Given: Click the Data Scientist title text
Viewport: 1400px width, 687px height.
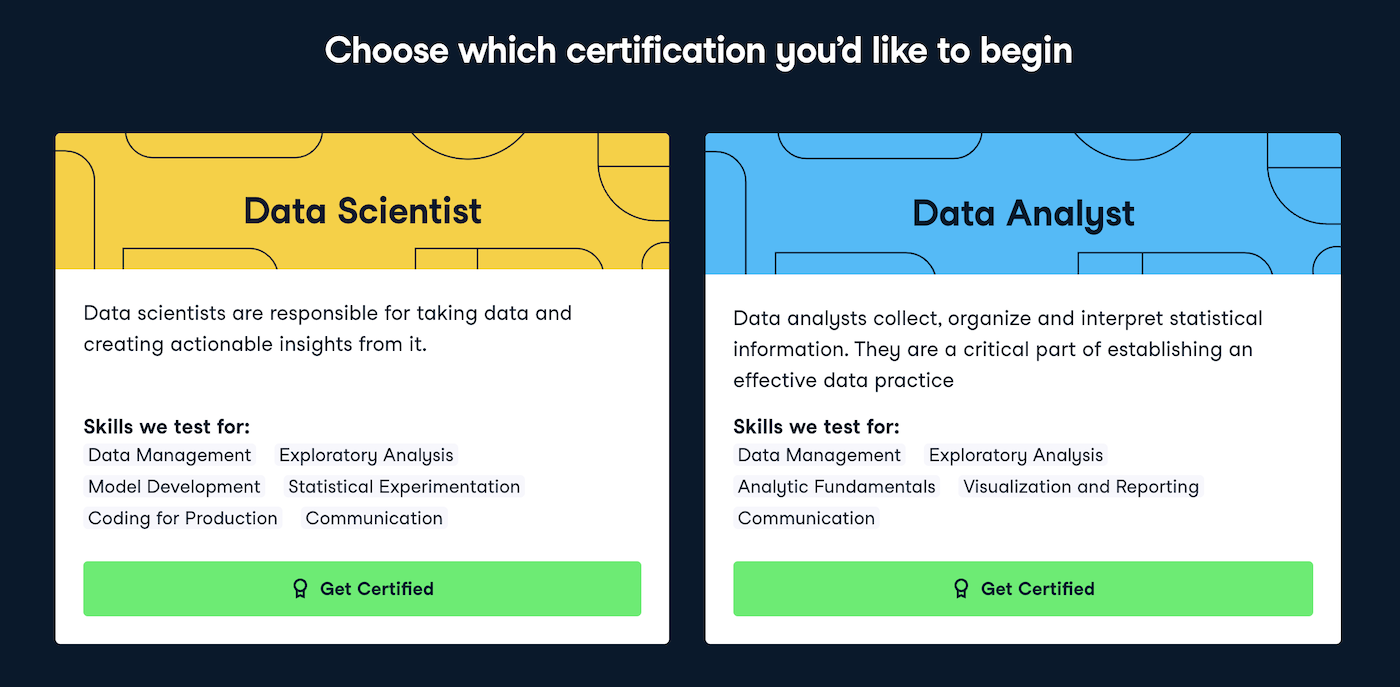Looking at the screenshot, I should coord(363,211).
